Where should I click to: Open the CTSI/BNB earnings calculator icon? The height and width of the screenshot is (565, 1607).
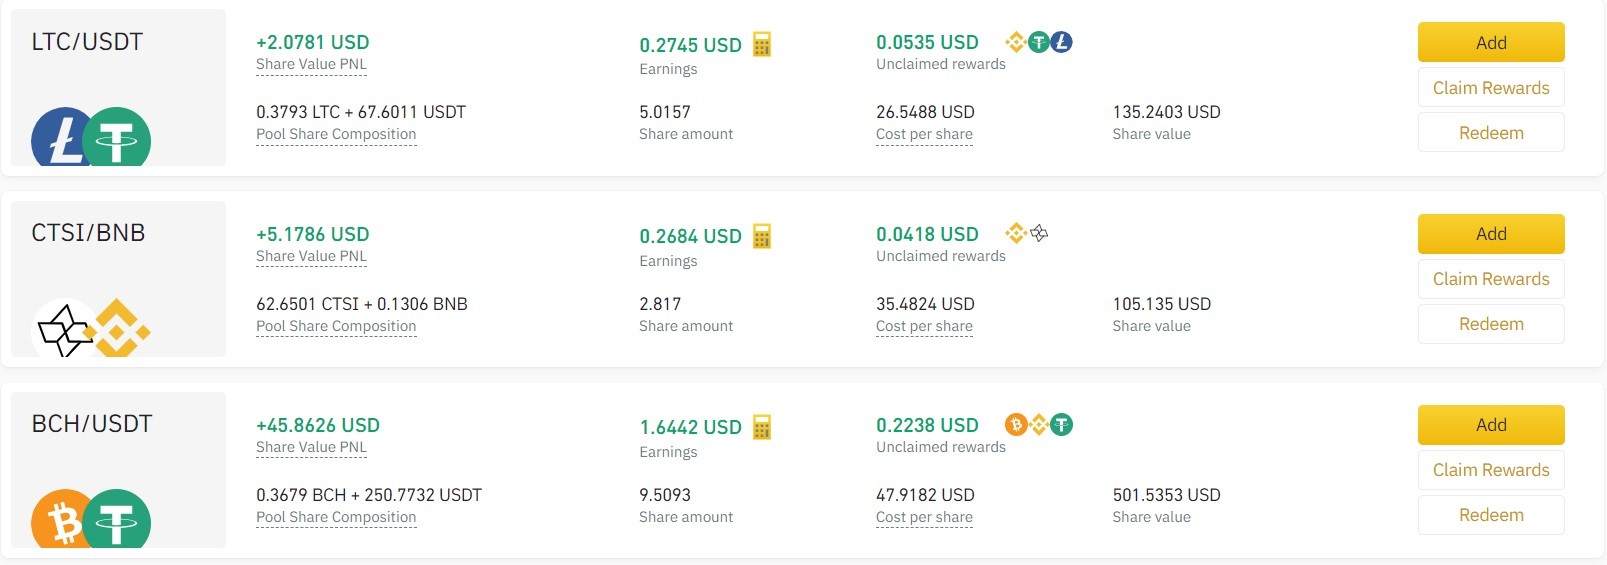[762, 236]
